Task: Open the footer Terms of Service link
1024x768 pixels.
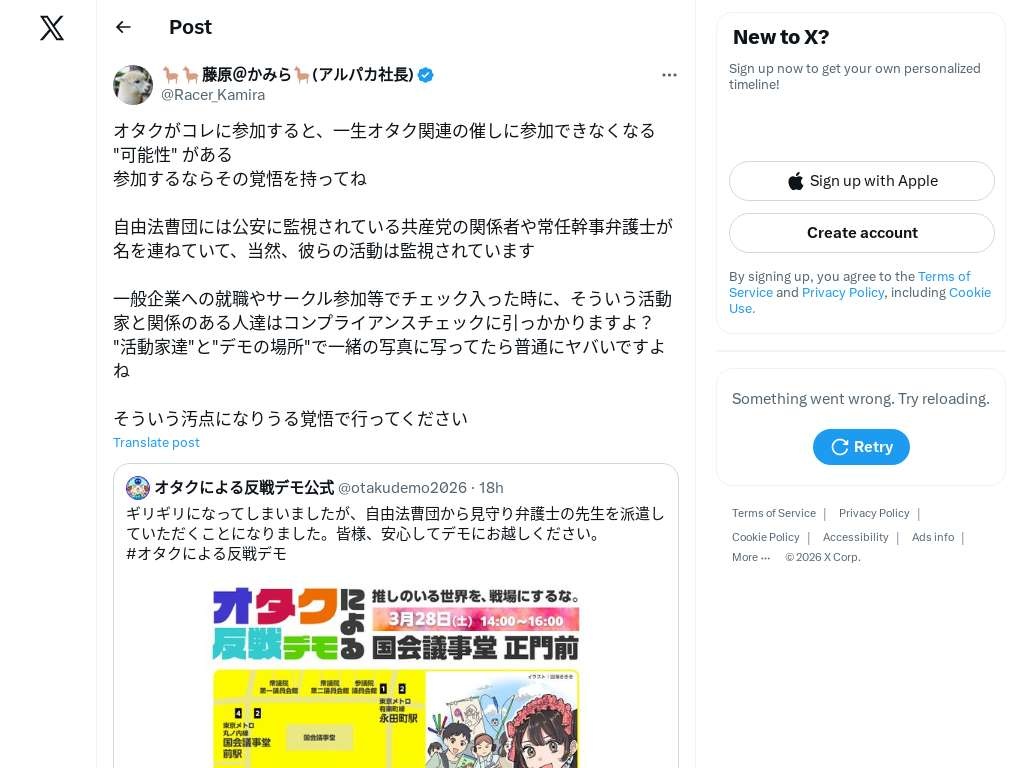Action: (x=773, y=513)
